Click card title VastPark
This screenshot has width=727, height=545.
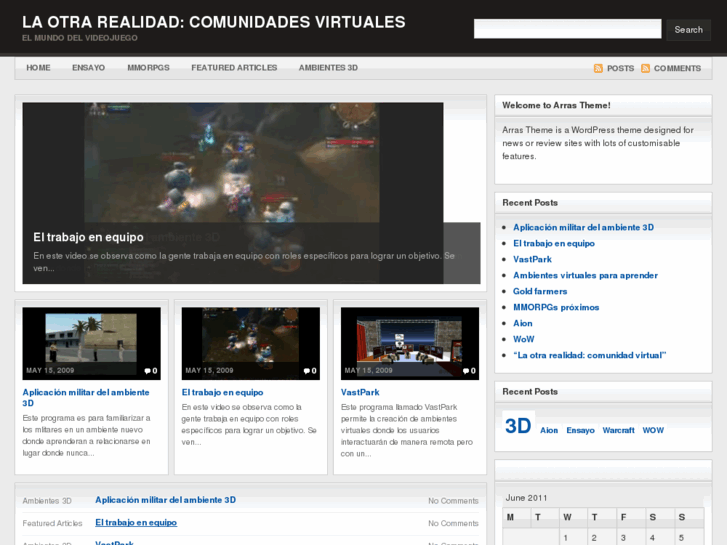(x=360, y=392)
